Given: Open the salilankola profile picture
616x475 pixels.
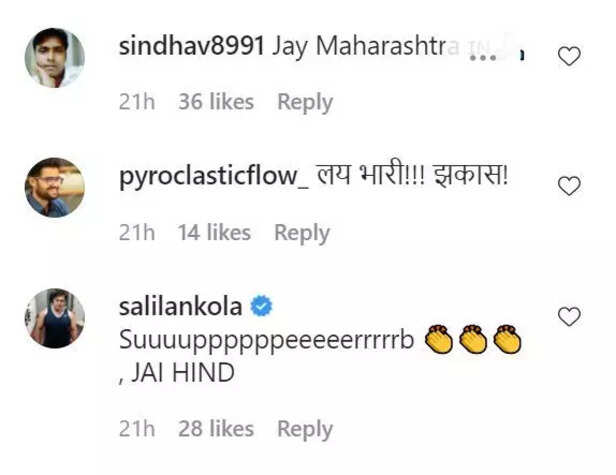Looking at the screenshot, I should (55, 318).
